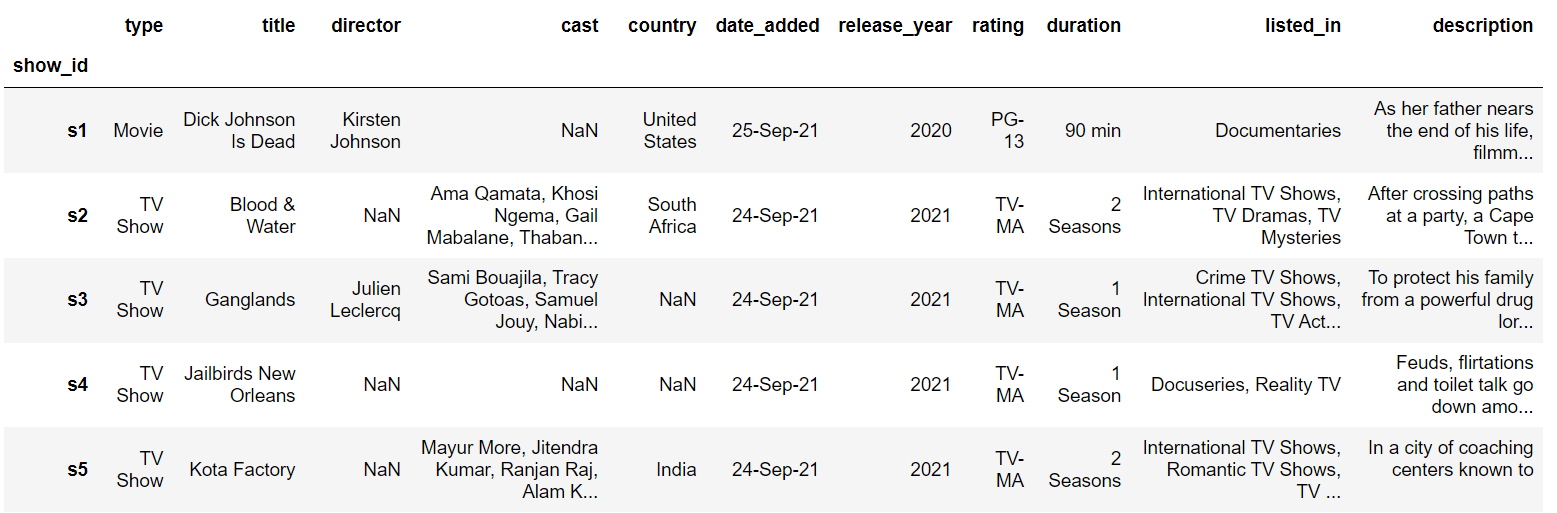
Task: Select 'Jailbirds New Orleans' title cell
Action: tap(240, 384)
